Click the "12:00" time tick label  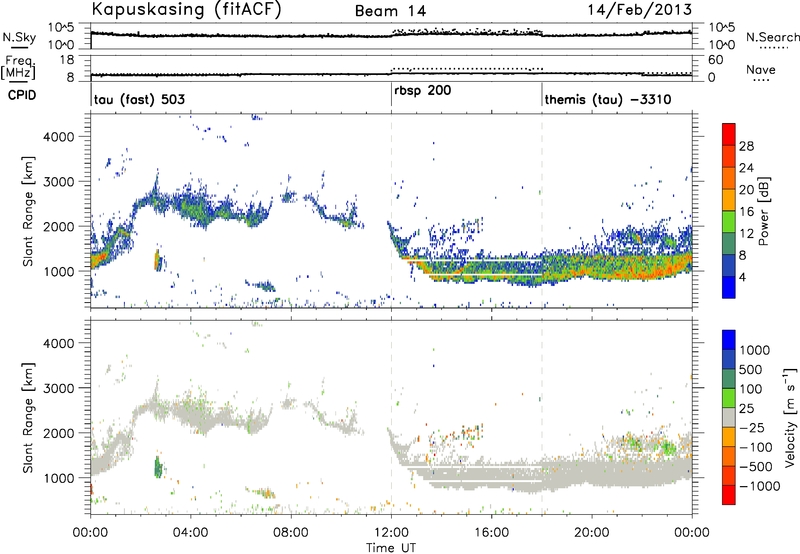point(391,533)
